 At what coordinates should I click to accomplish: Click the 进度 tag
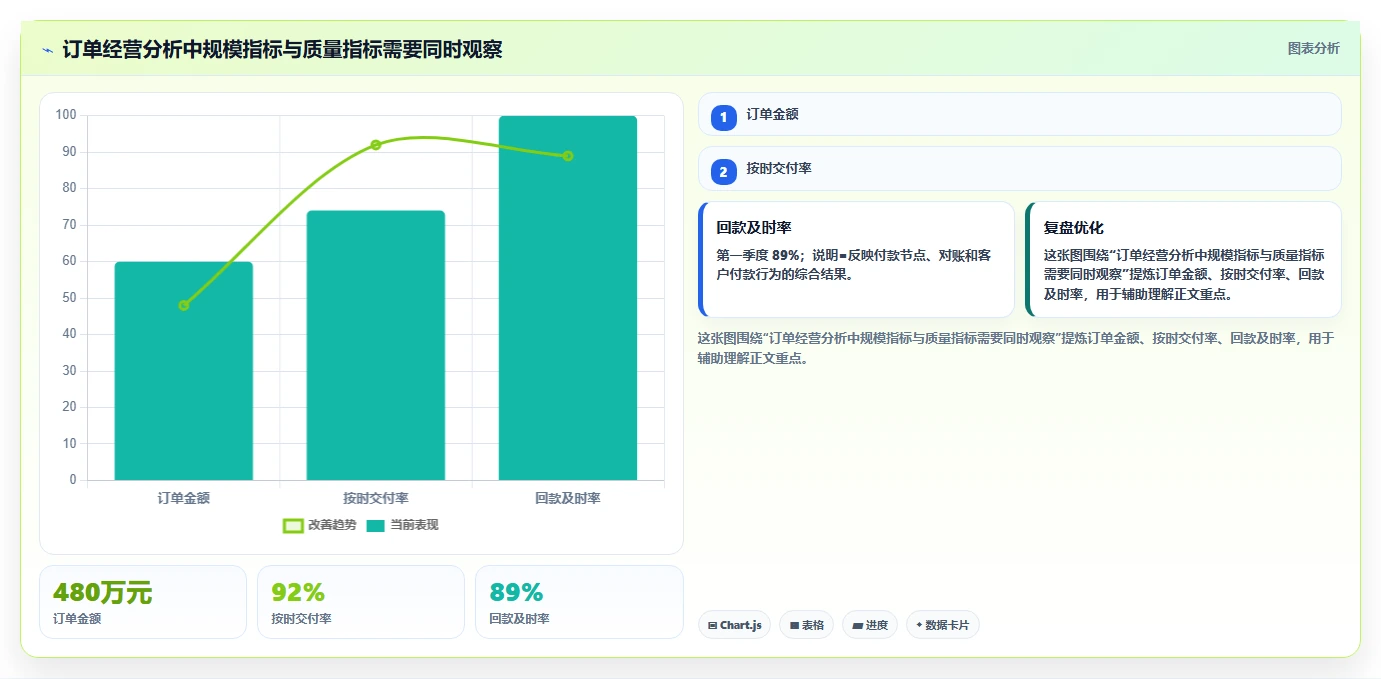[x=870, y=625]
